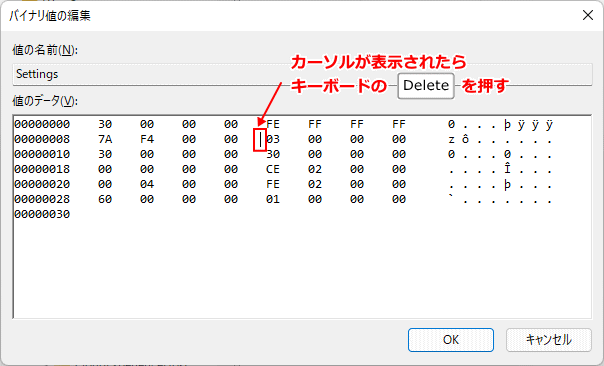Focus the 値の名前 field showing Settings
Image resolution: width=604 pixels, height=366 pixels.
click(302, 74)
